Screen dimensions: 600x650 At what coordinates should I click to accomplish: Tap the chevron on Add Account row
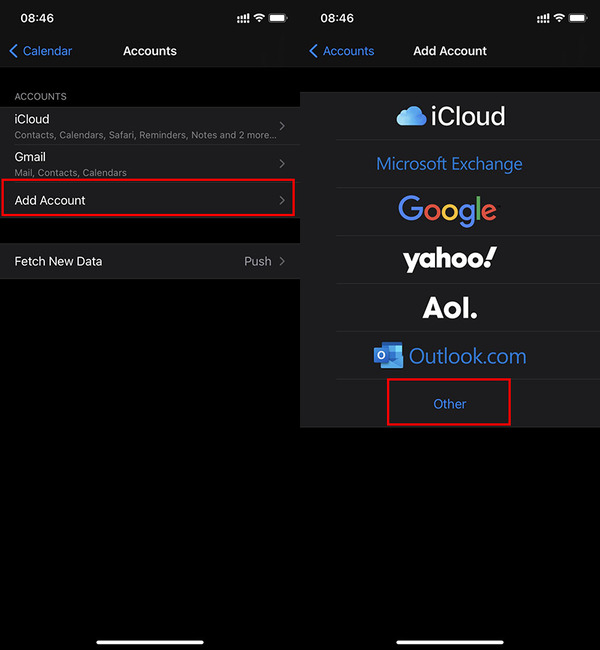282,201
